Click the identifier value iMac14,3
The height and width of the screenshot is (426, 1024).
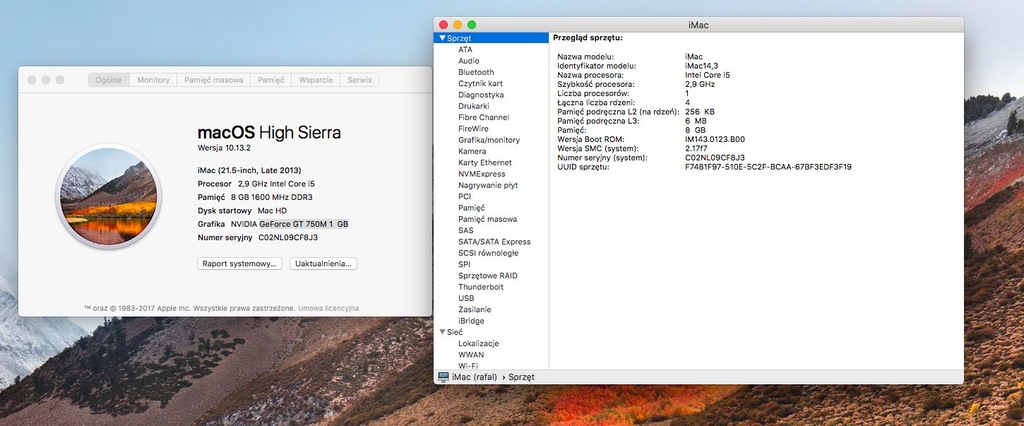click(701, 66)
